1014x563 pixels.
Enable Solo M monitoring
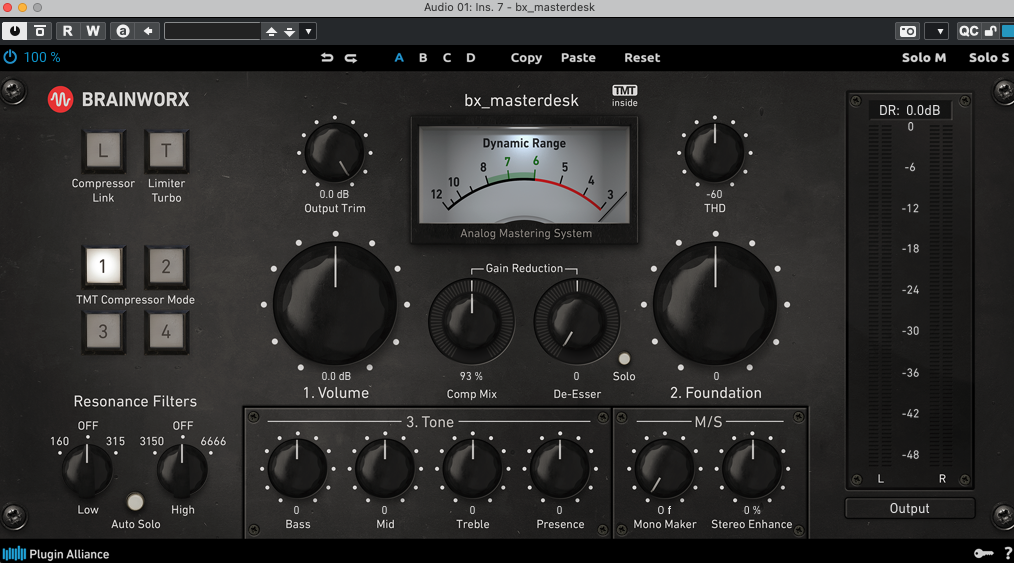924,58
